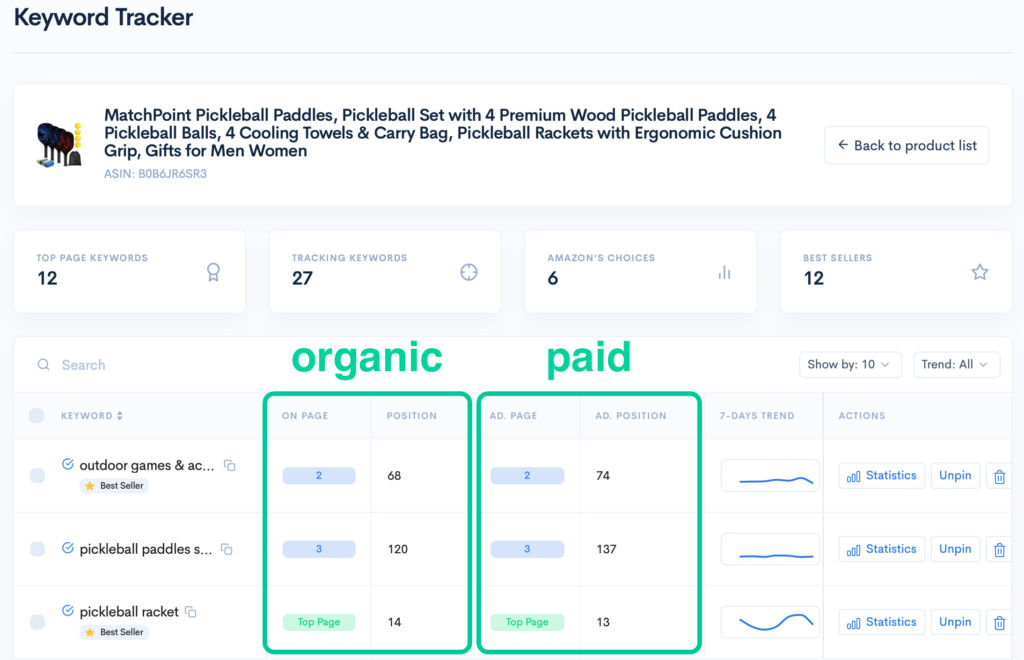Image resolution: width=1024 pixels, height=660 pixels.
Task: Click the star icon on Best Sellers card
Action: pos(979,272)
